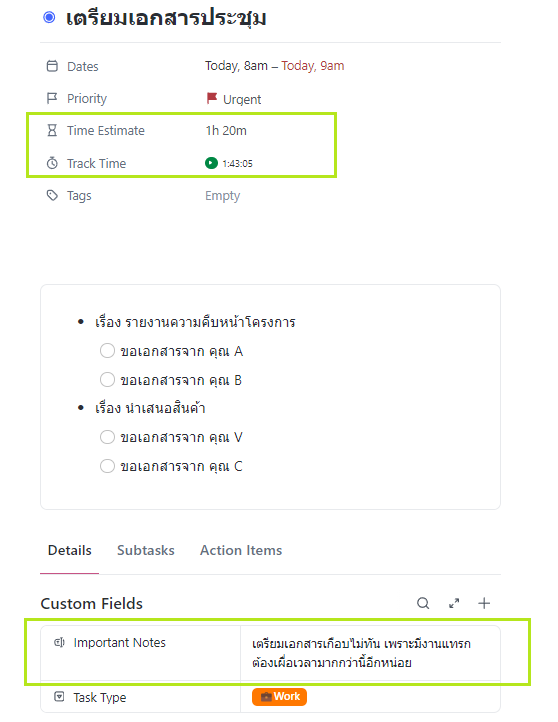Open the Work task type dropdown
Viewport: 558px width, 722px height.
click(279, 697)
